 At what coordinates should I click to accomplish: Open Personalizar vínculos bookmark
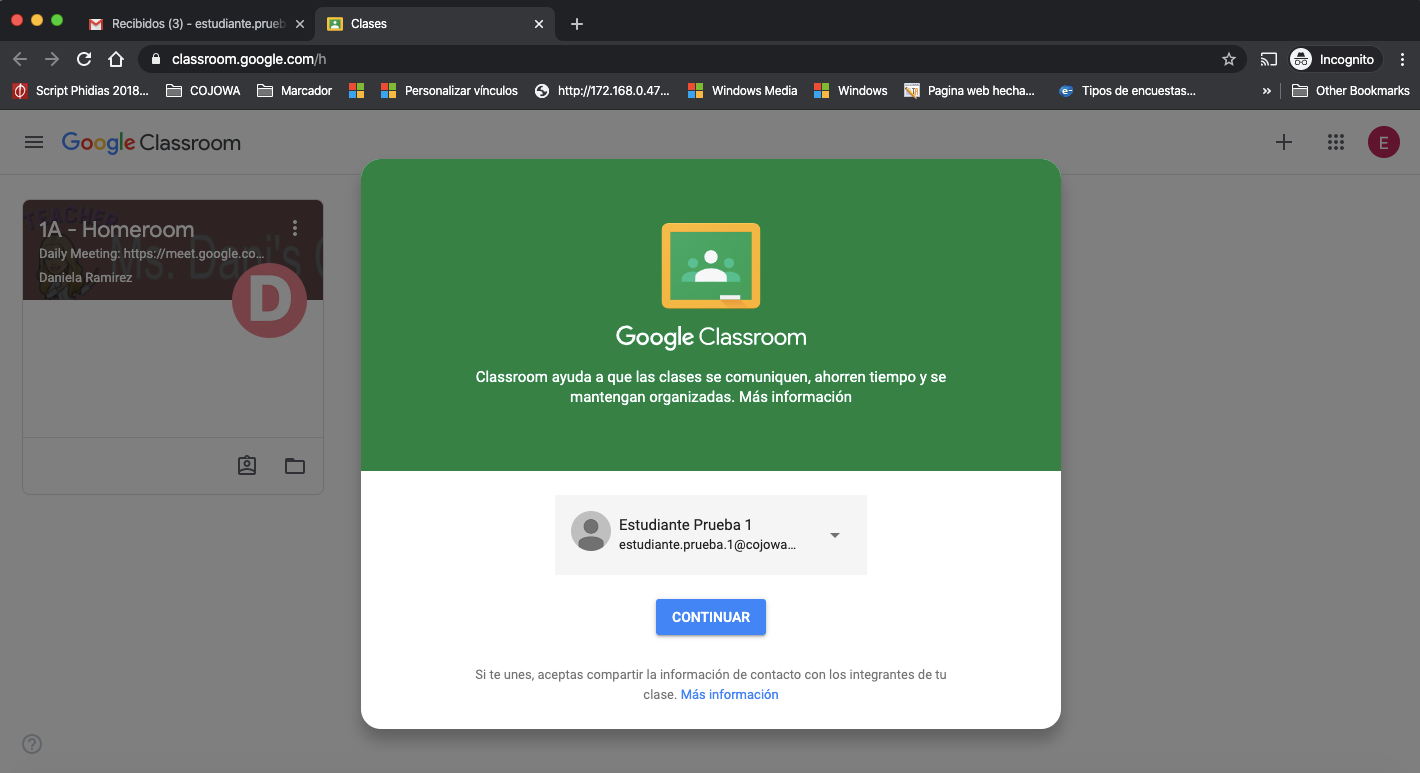tap(449, 90)
